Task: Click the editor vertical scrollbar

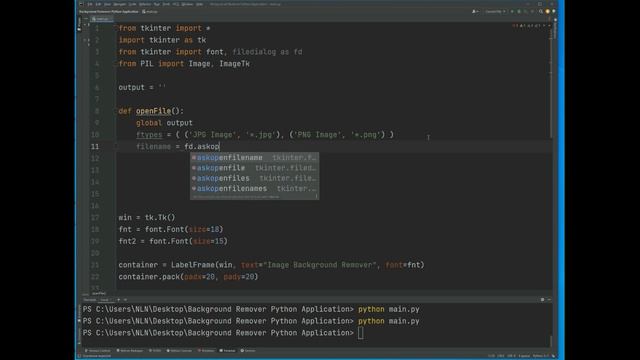Action: [551, 82]
